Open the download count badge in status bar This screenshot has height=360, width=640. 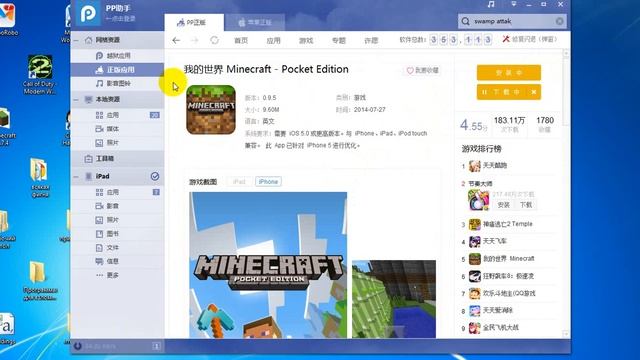click(x=156, y=346)
